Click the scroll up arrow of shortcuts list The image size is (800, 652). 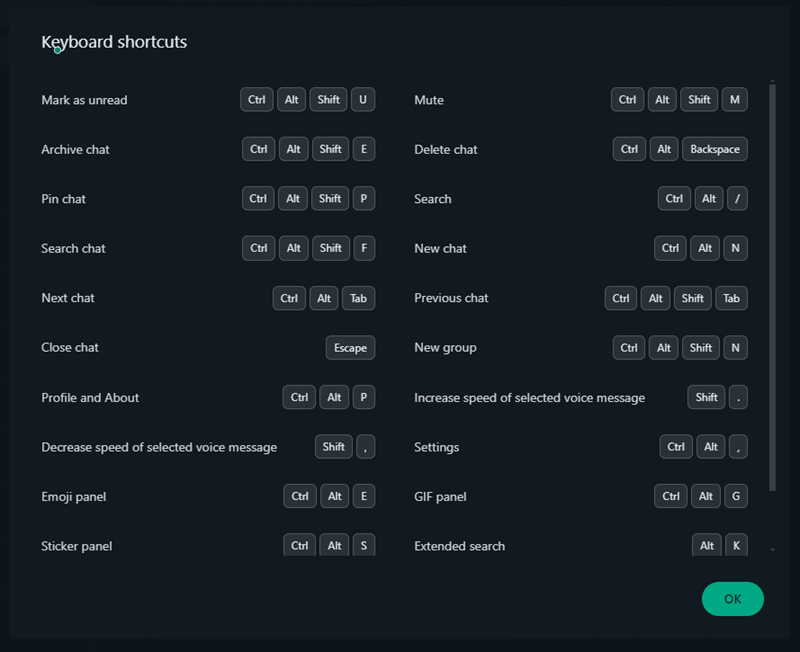pyautogui.click(x=772, y=82)
